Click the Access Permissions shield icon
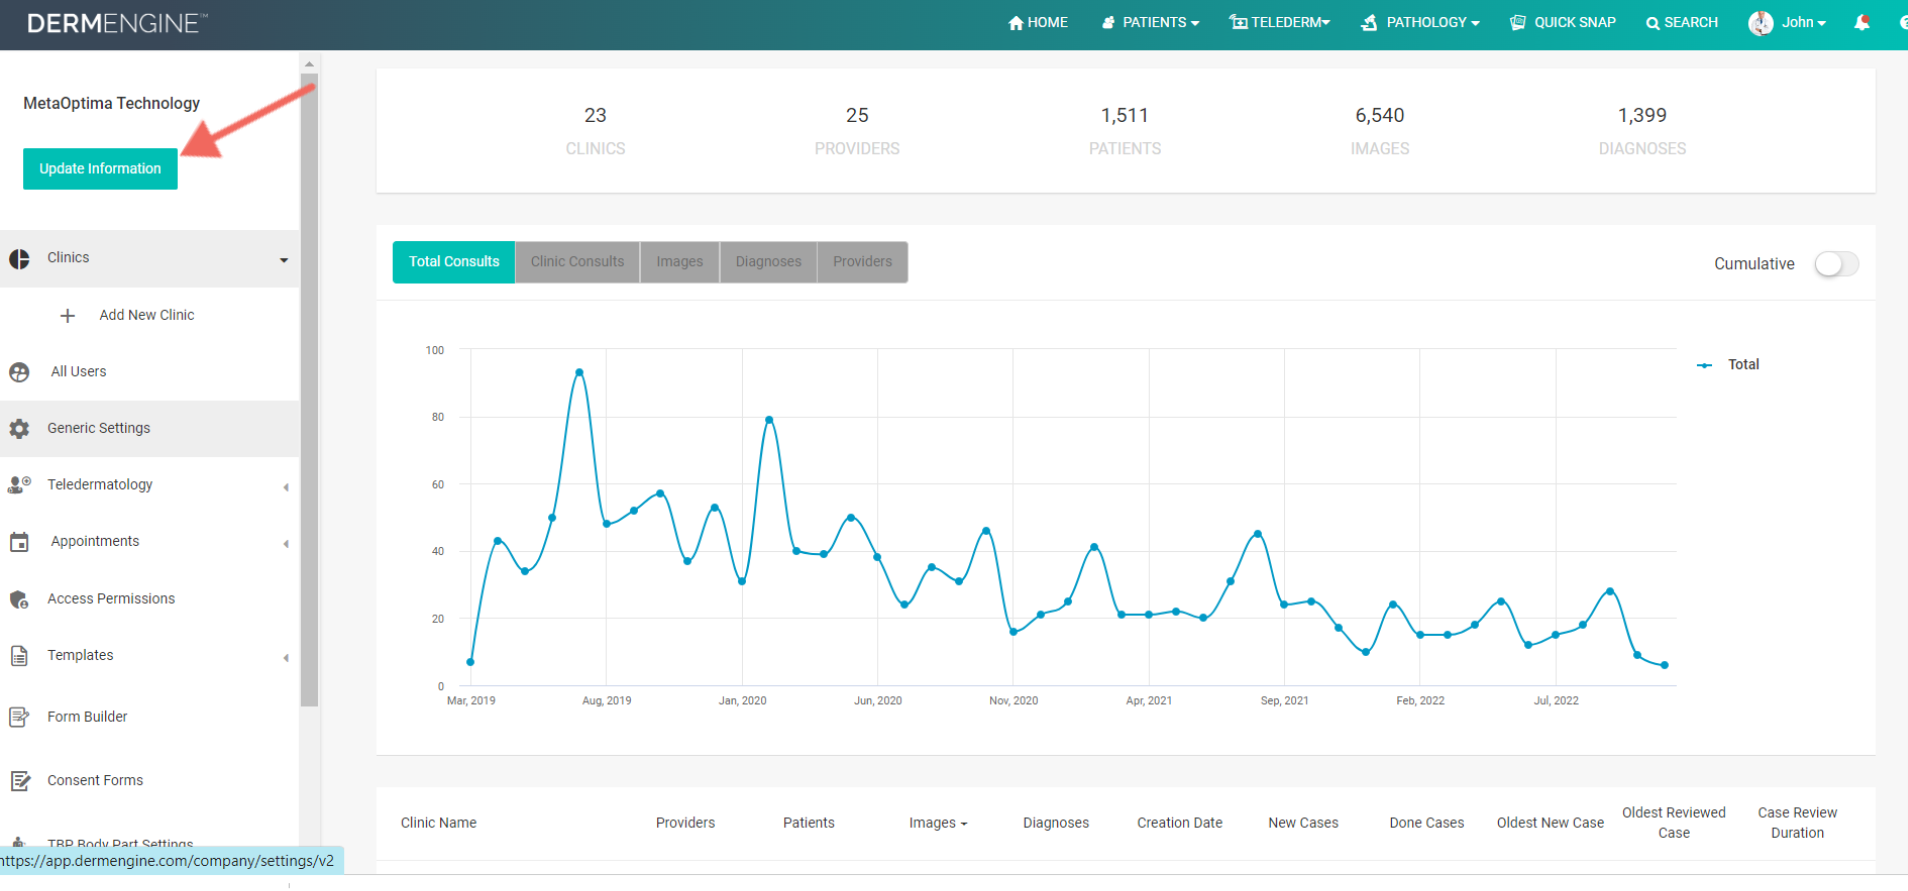The height and width of the screenshot is (891, 1908). point(19,599)
